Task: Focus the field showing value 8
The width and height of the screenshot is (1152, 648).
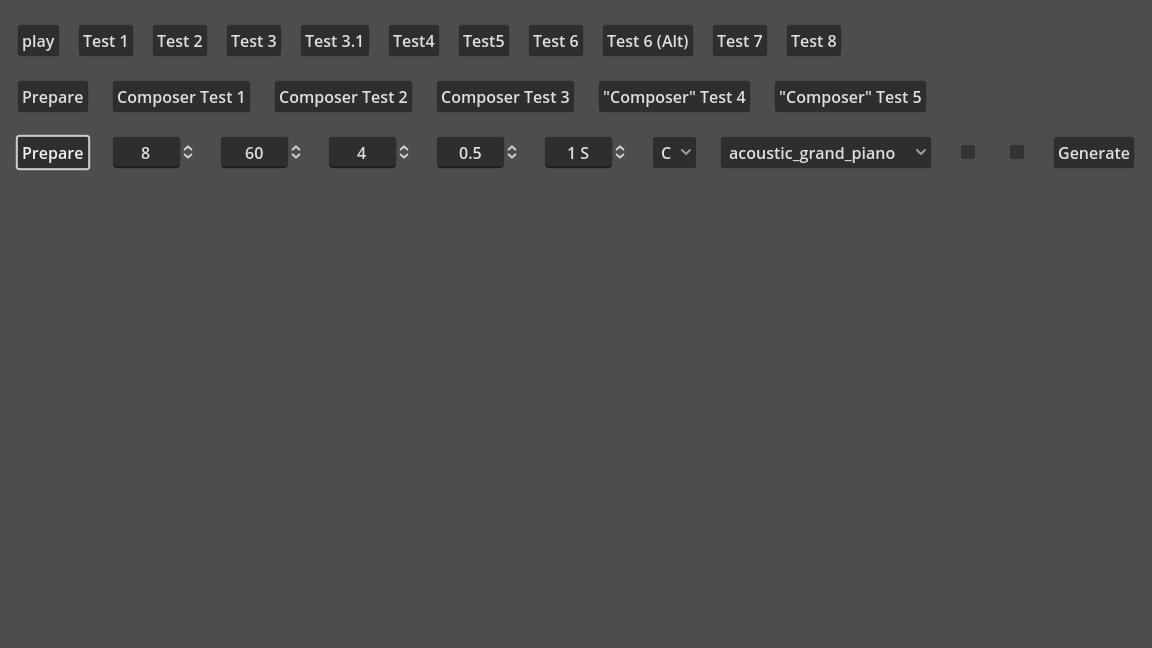Action: pos(145,153)
